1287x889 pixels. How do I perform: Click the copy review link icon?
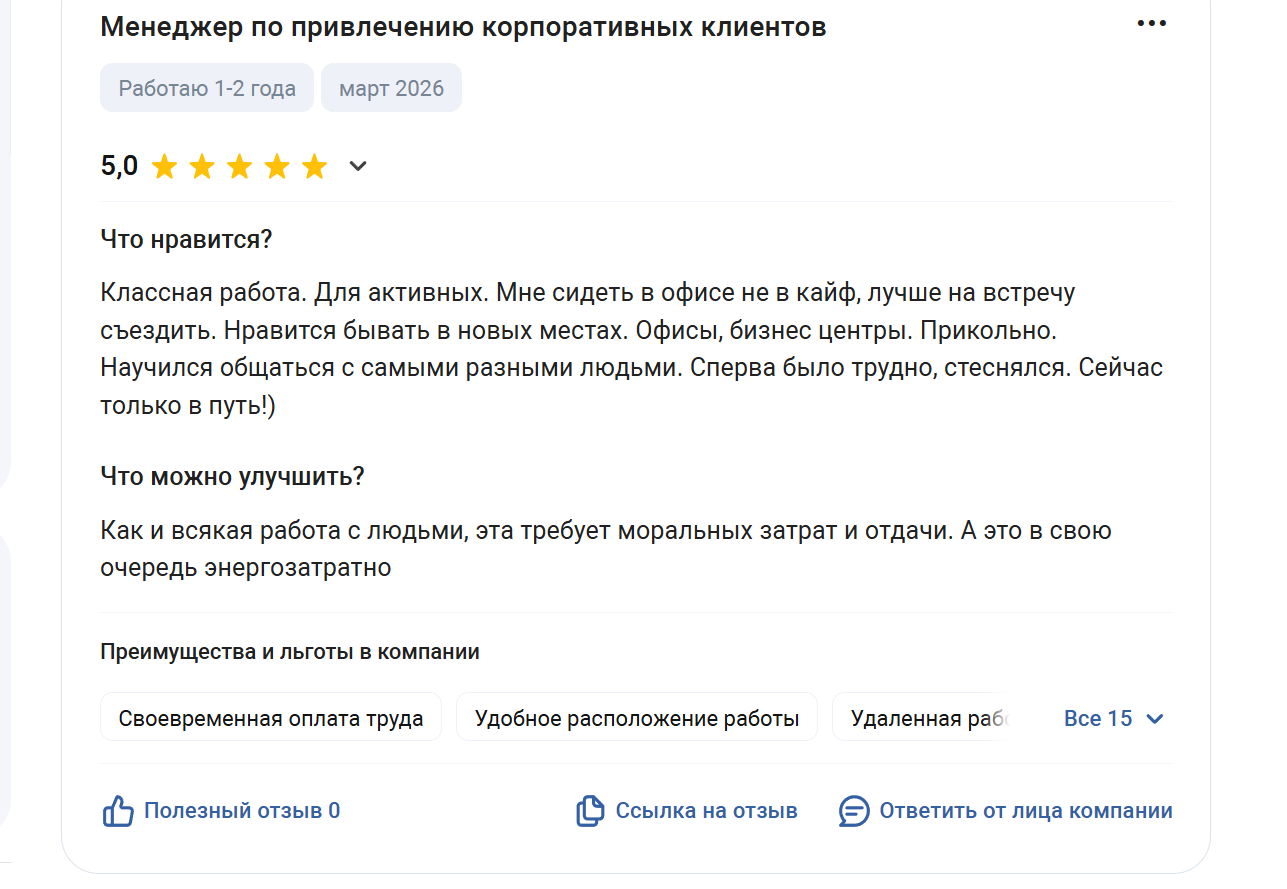(590, 811)
